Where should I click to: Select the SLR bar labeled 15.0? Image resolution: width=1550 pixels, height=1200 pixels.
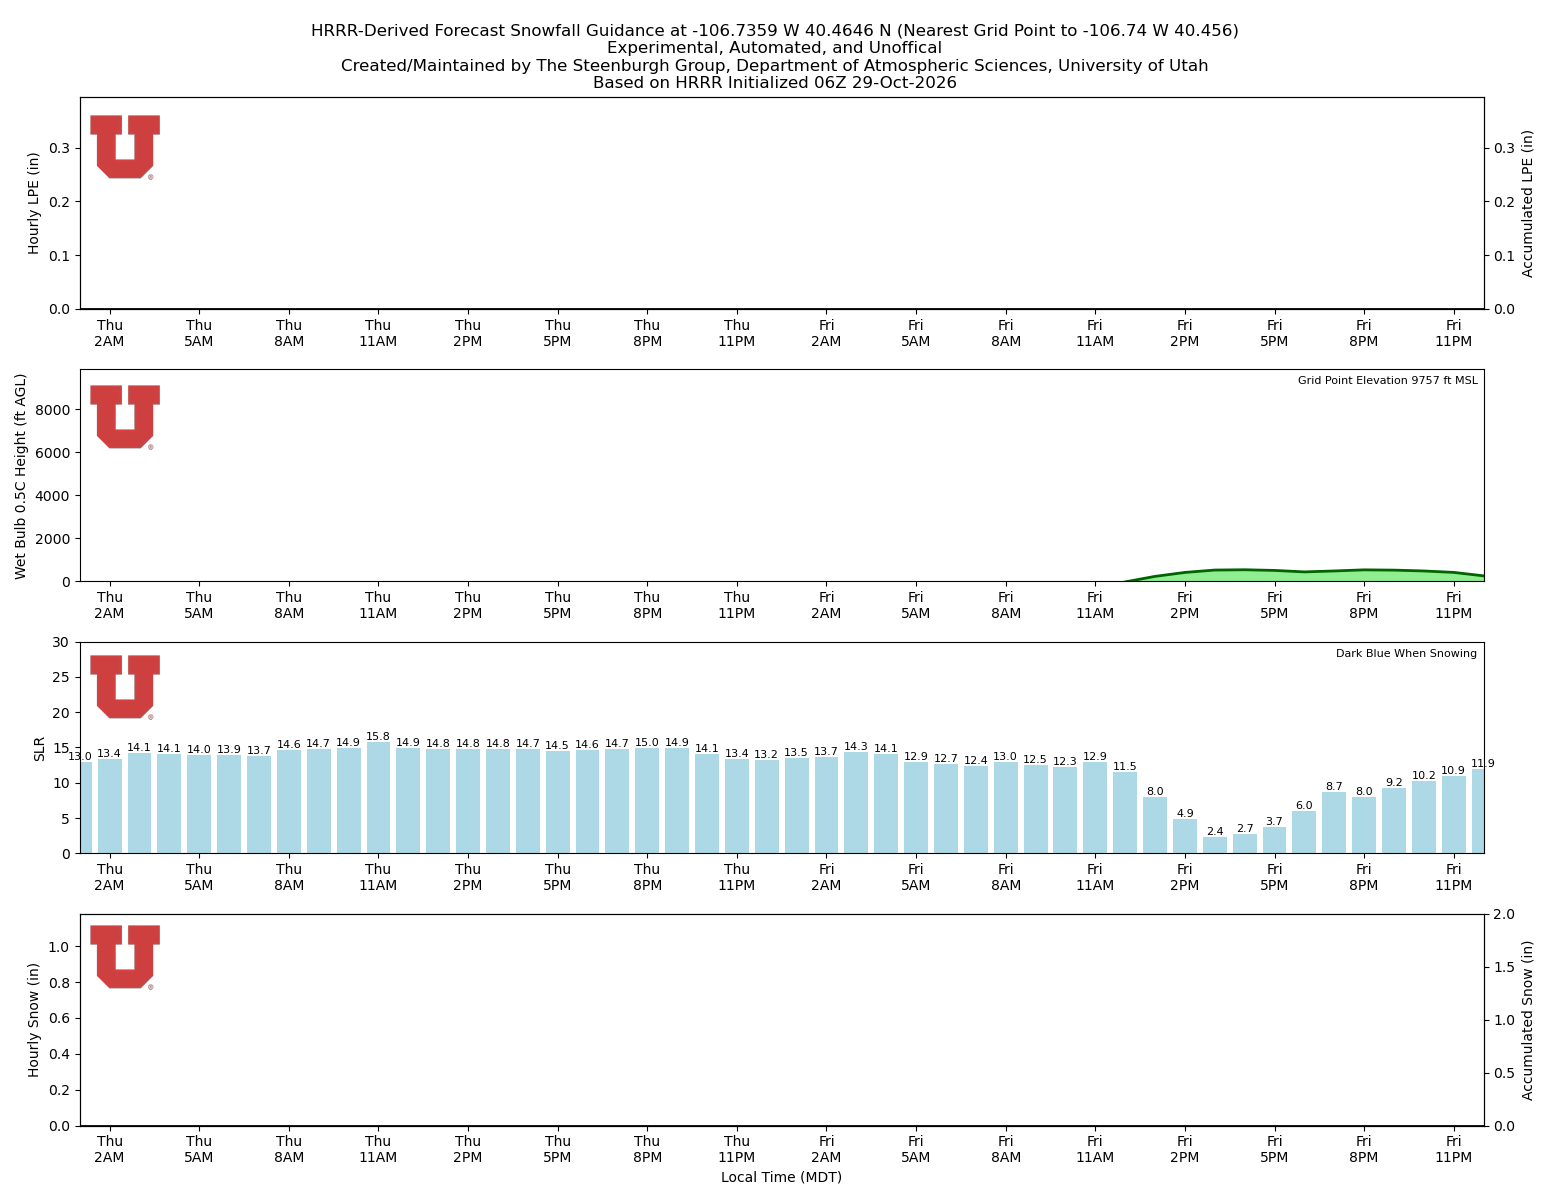(x=647, y=800)
